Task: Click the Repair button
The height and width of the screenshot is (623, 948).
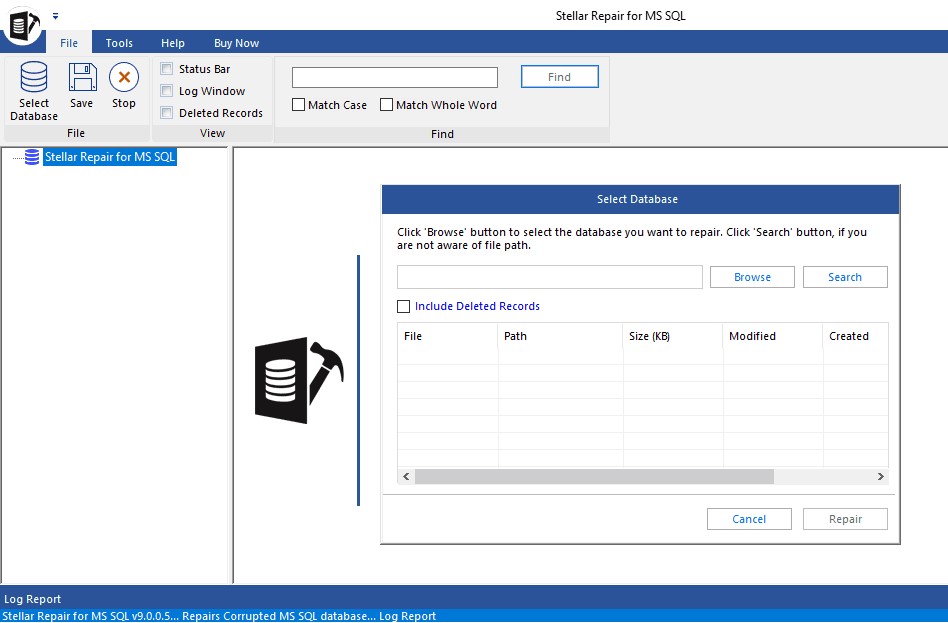Action: tap(845, 518)
